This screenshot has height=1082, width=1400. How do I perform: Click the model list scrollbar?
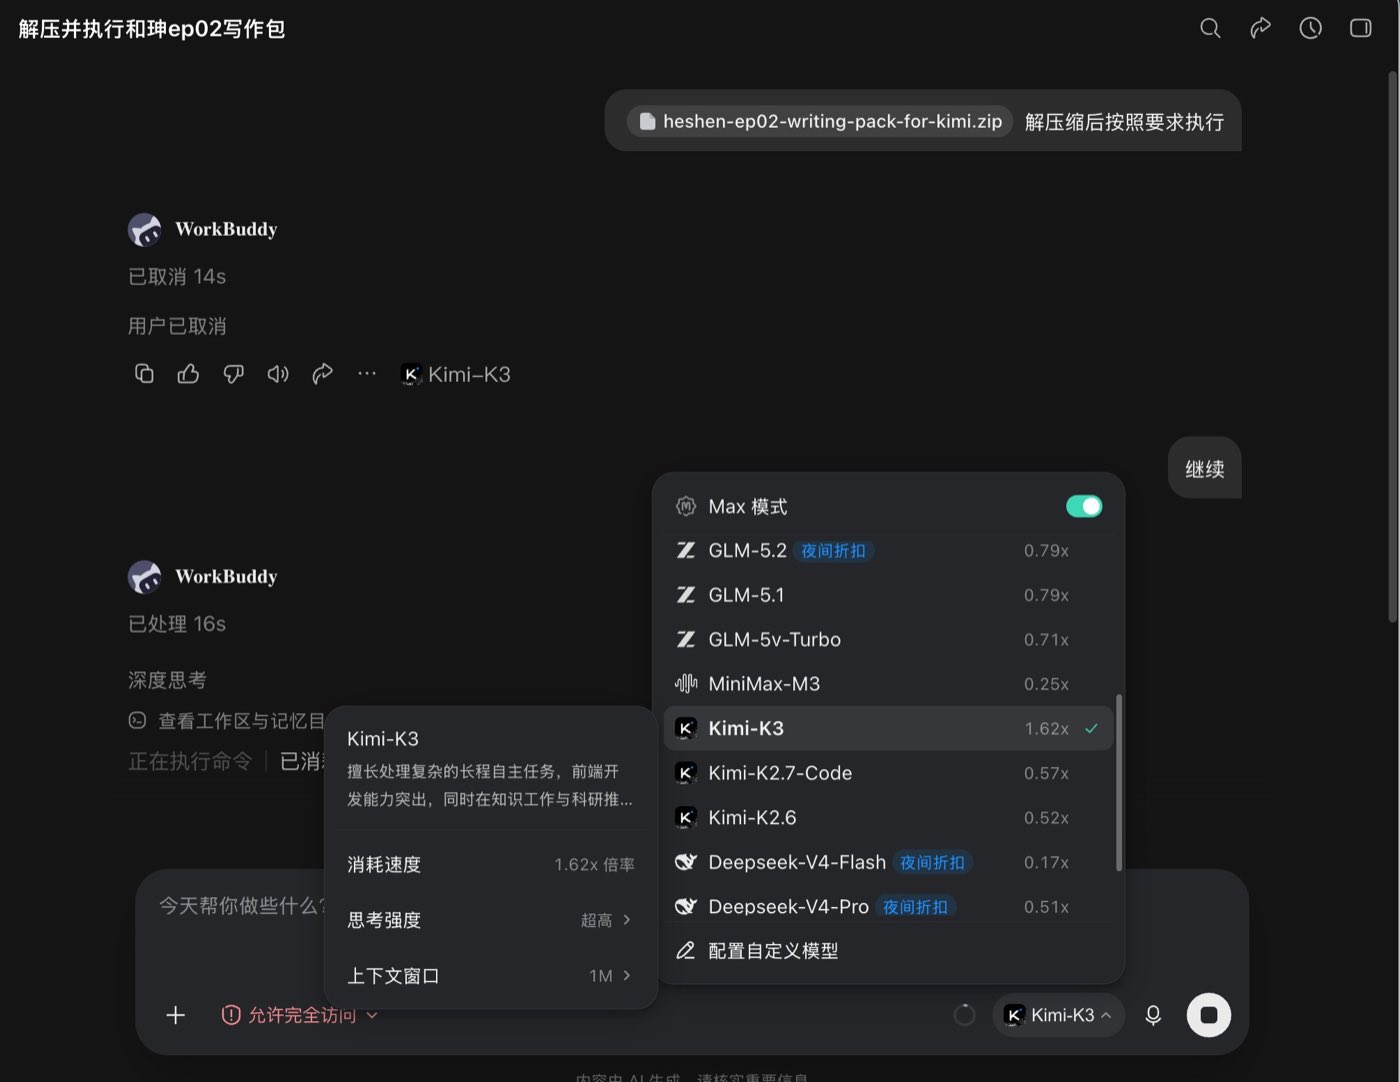tap(1118, 783)
